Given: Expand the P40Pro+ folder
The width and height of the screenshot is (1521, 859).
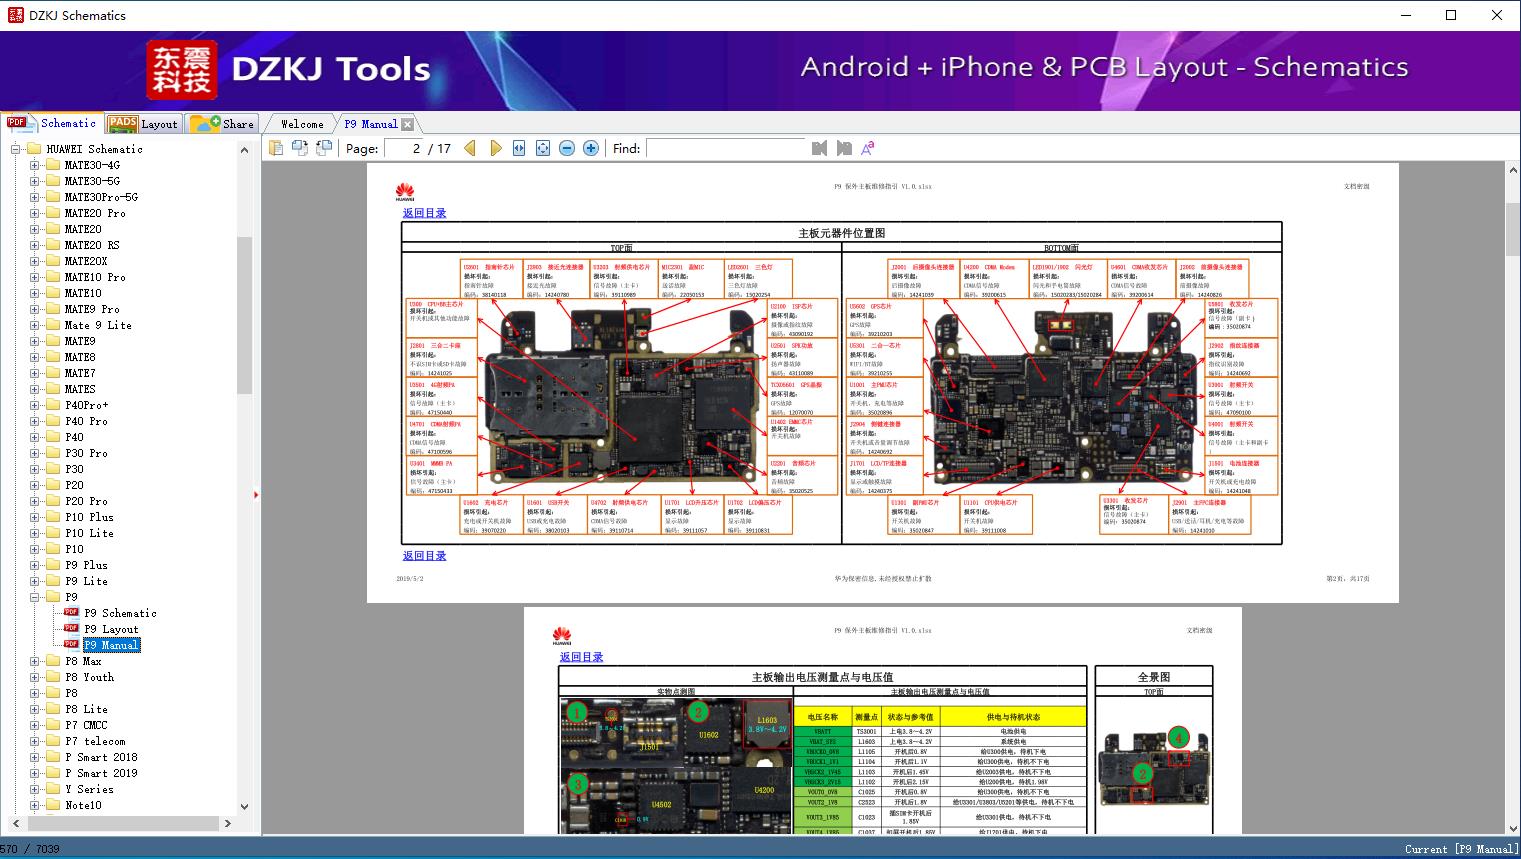Looking at the screenshot, I should coord(35,405).
